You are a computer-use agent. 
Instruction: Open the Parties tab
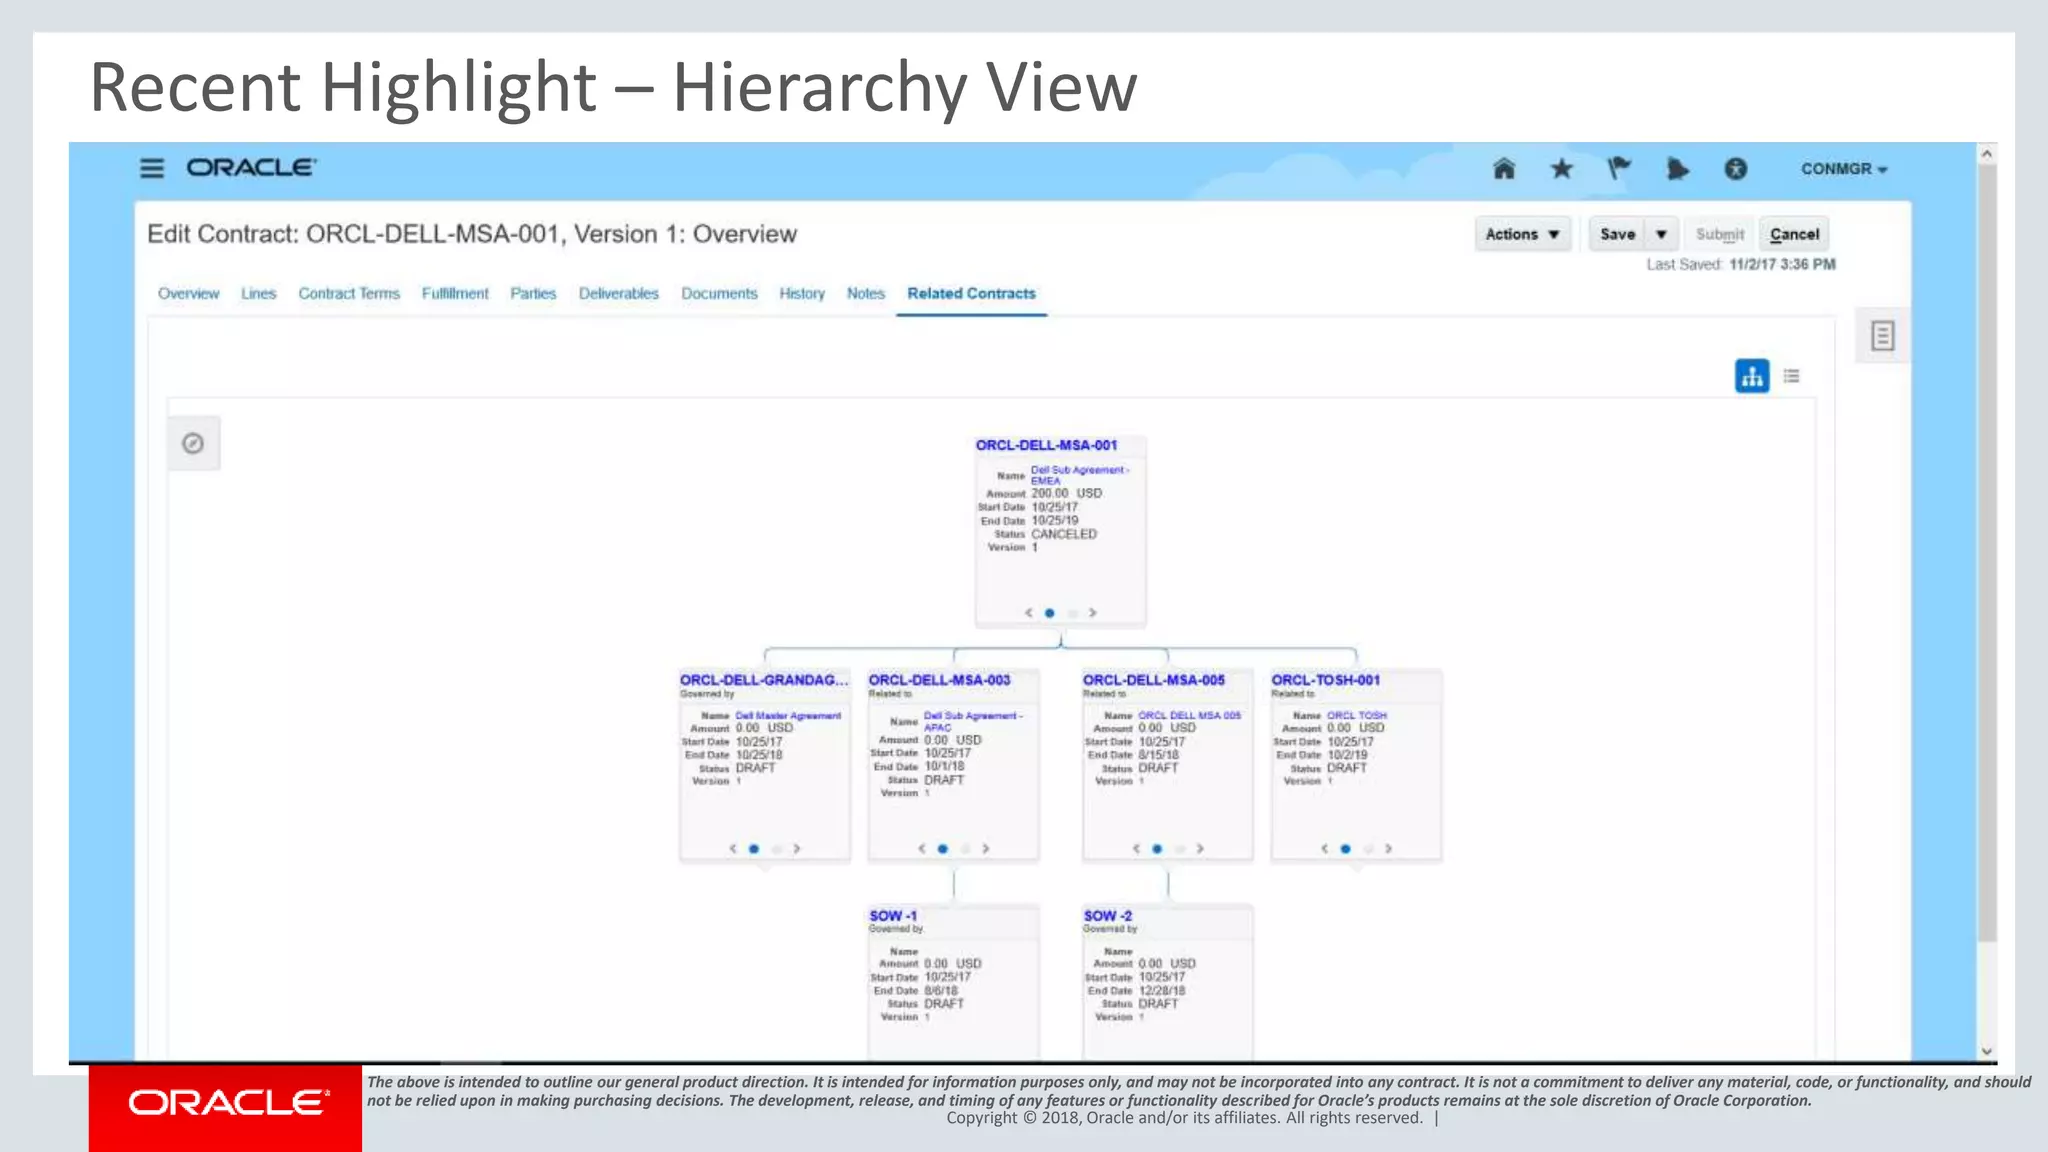[x=533, y=293]
